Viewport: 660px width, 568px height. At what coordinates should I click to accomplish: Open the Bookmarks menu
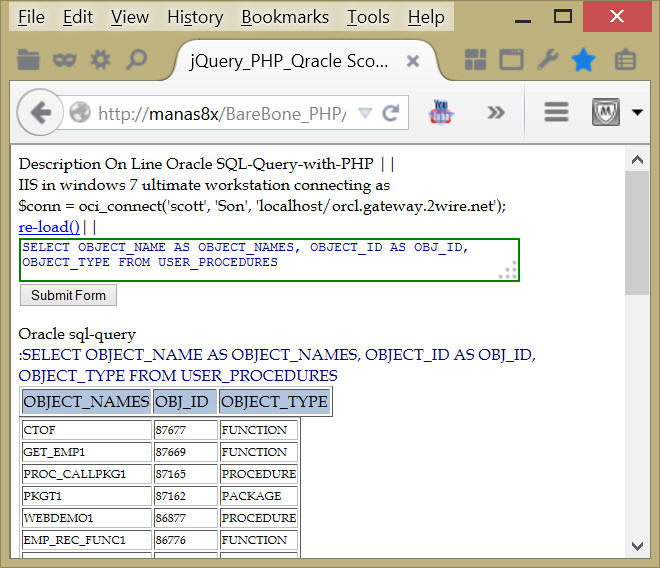(285, 17)
